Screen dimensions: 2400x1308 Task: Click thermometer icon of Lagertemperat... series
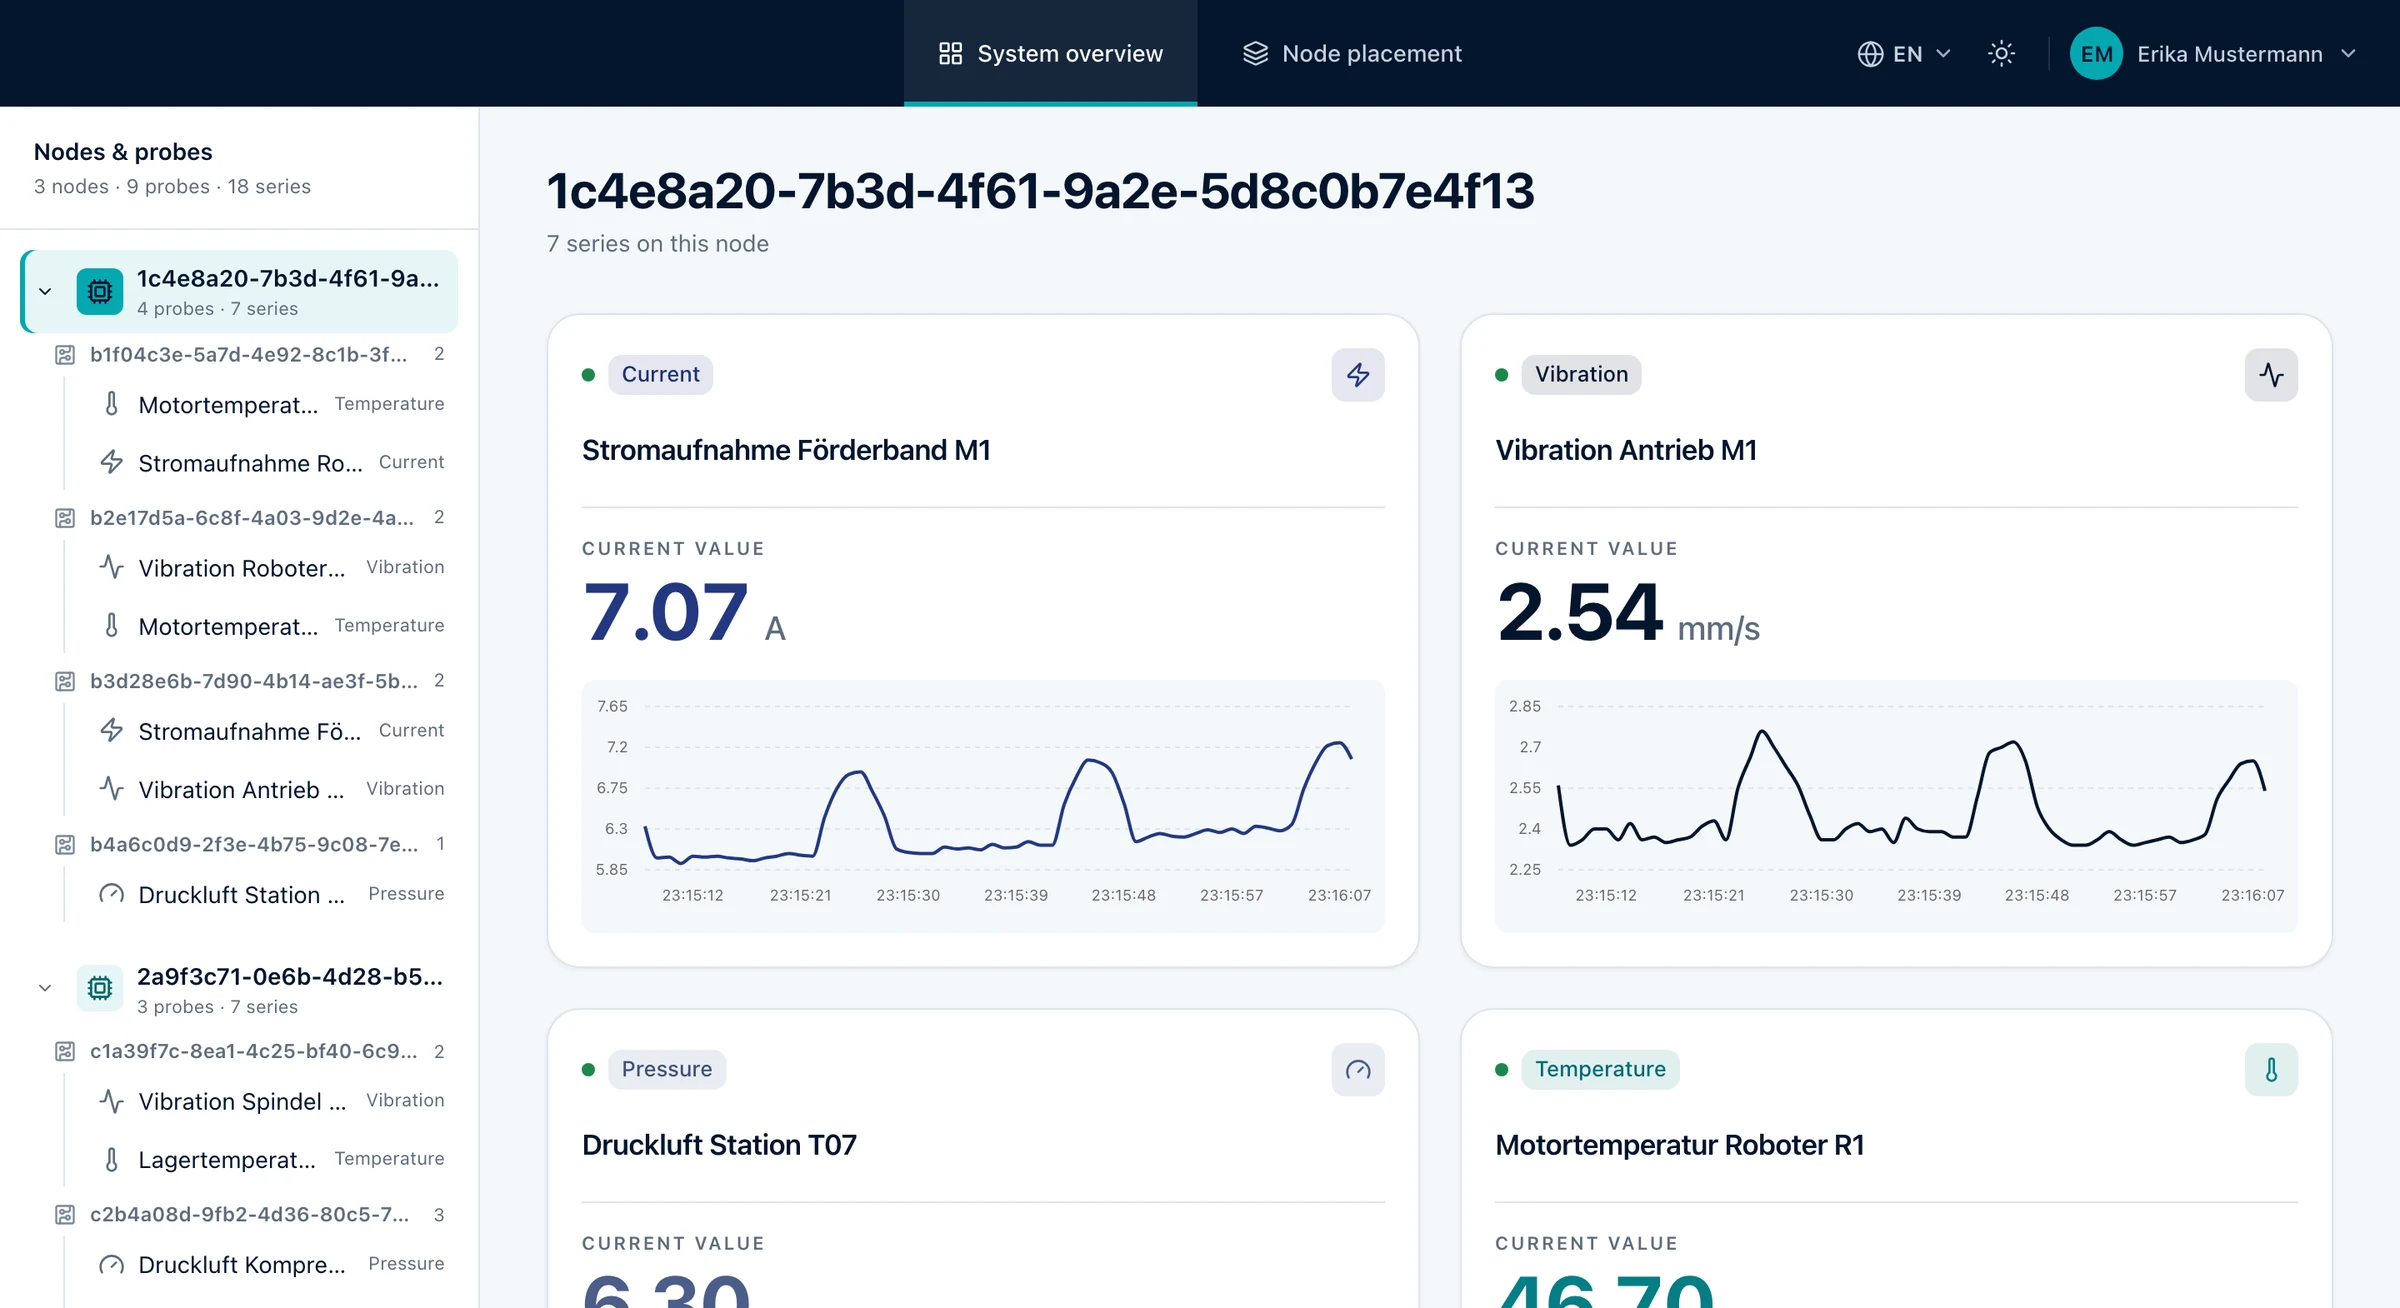click(x=112, y=1160)
